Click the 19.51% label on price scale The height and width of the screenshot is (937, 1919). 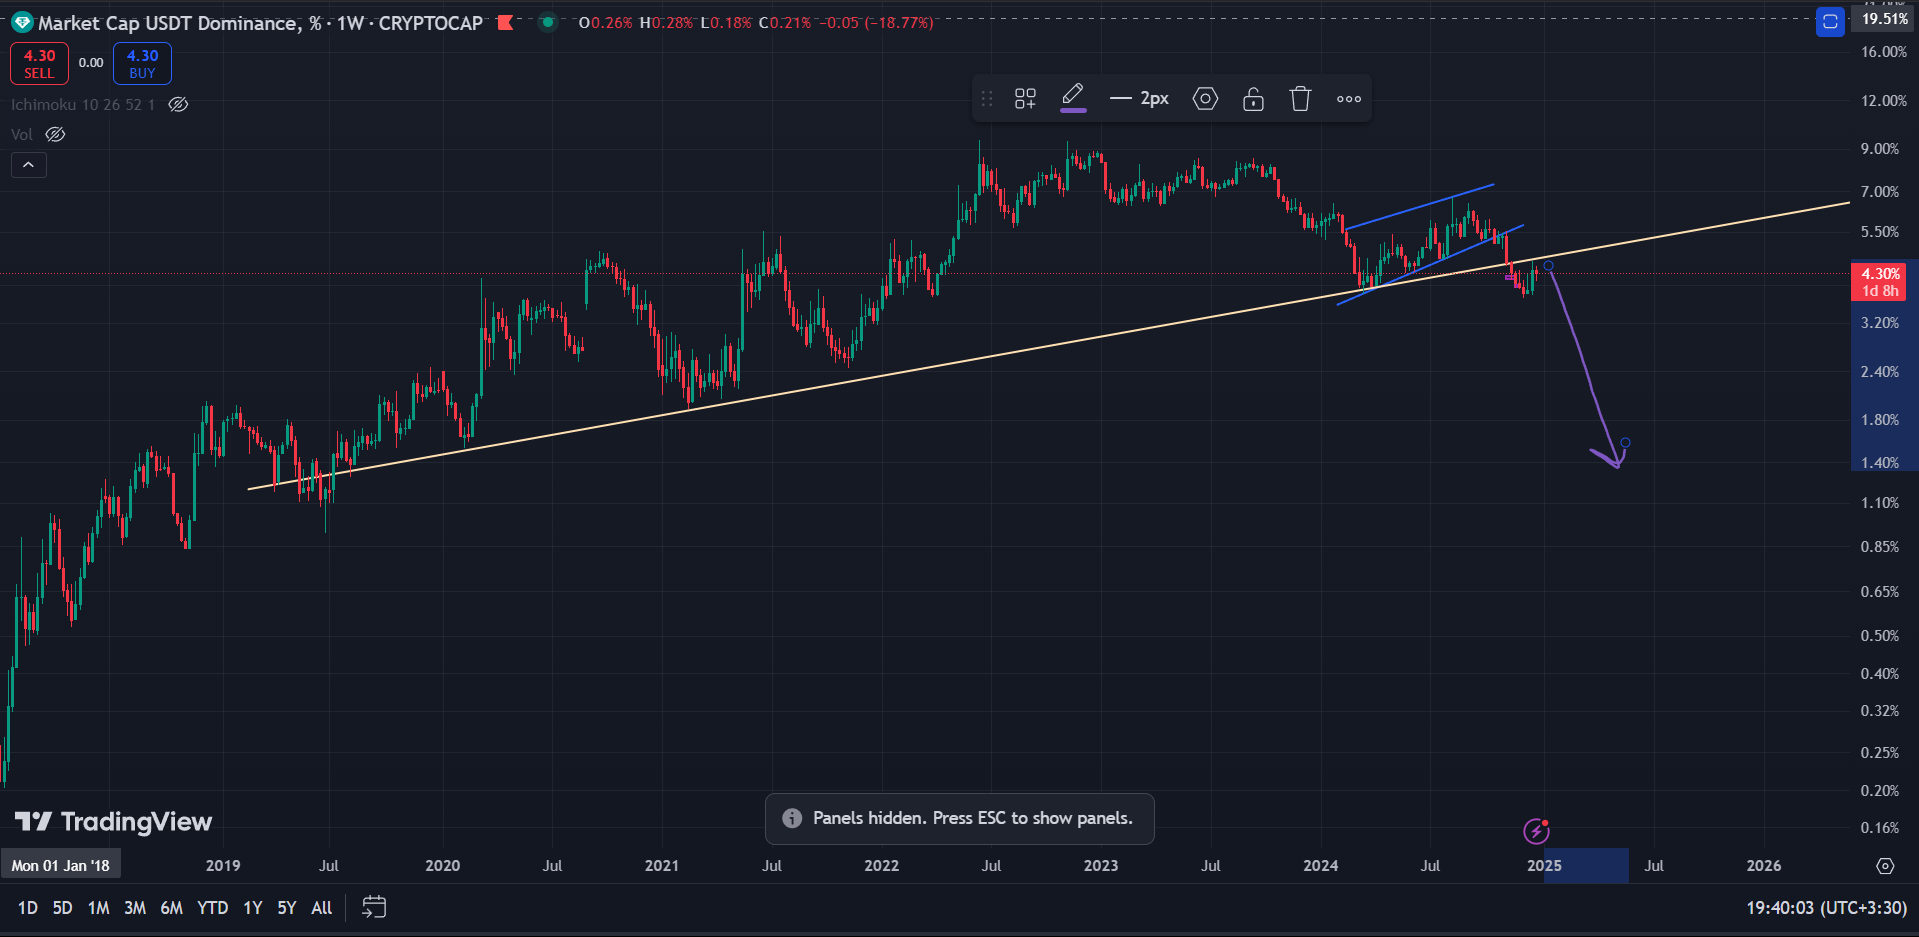[x=1885, y=19]
